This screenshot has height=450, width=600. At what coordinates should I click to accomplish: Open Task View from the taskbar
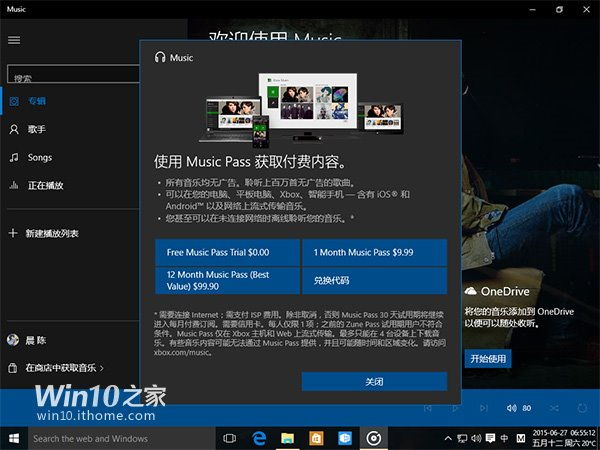coord(229,439)
